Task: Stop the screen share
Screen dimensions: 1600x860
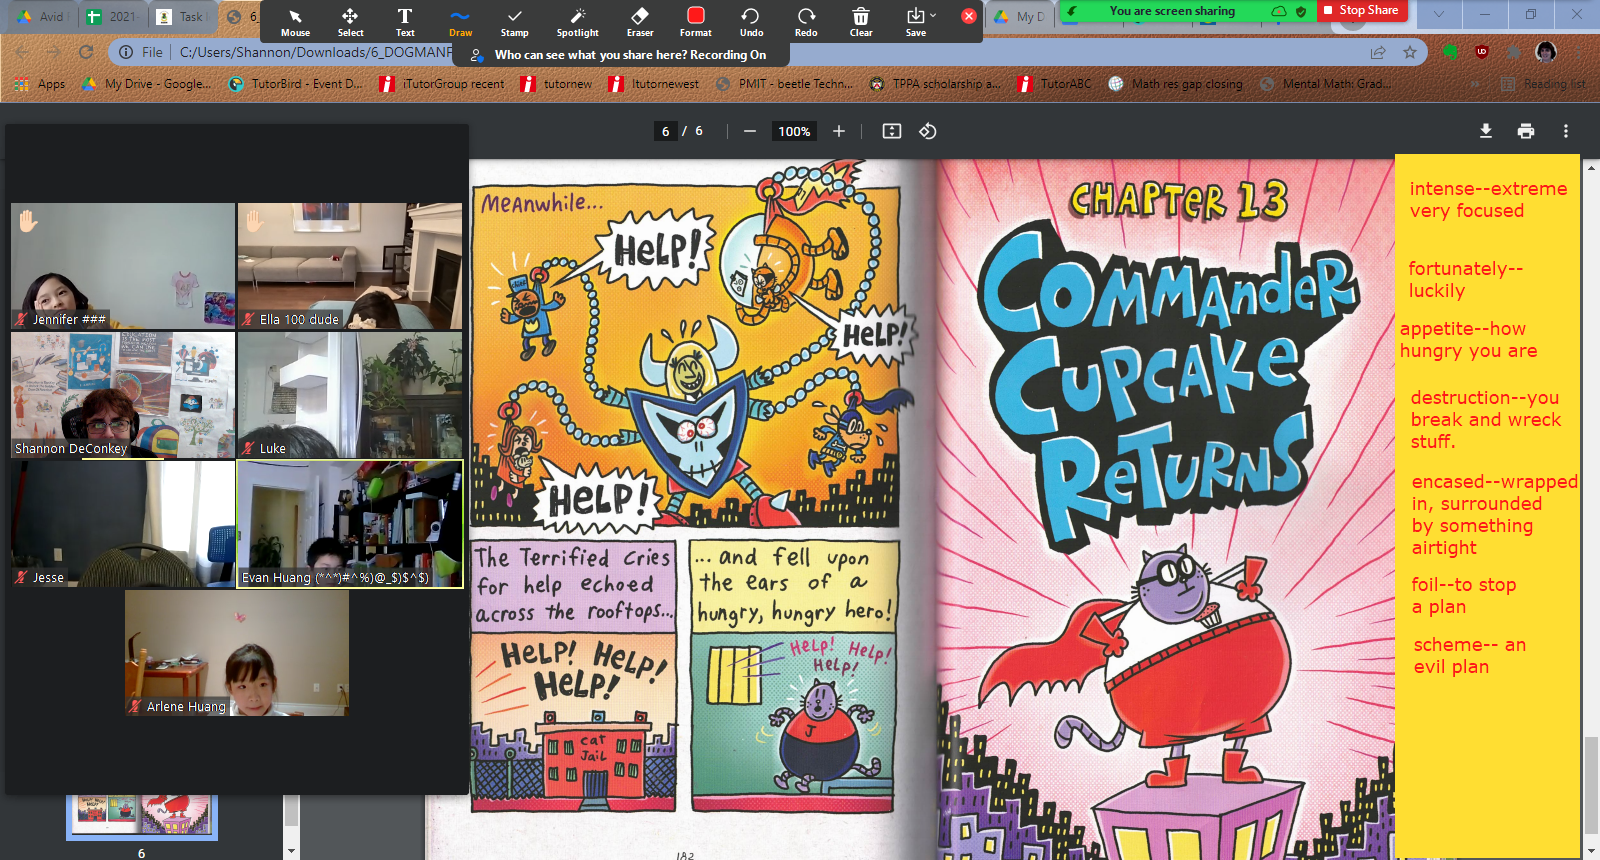Action: tap(1362, 10)
